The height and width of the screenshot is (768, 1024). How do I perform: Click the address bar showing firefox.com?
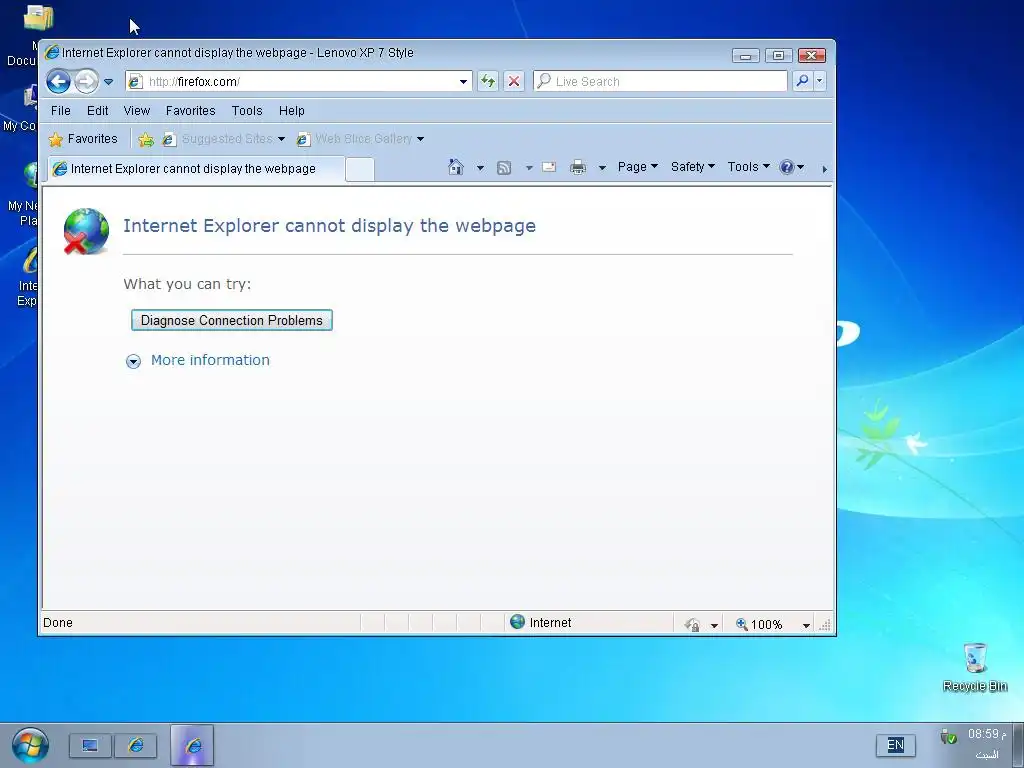point(298,82)
